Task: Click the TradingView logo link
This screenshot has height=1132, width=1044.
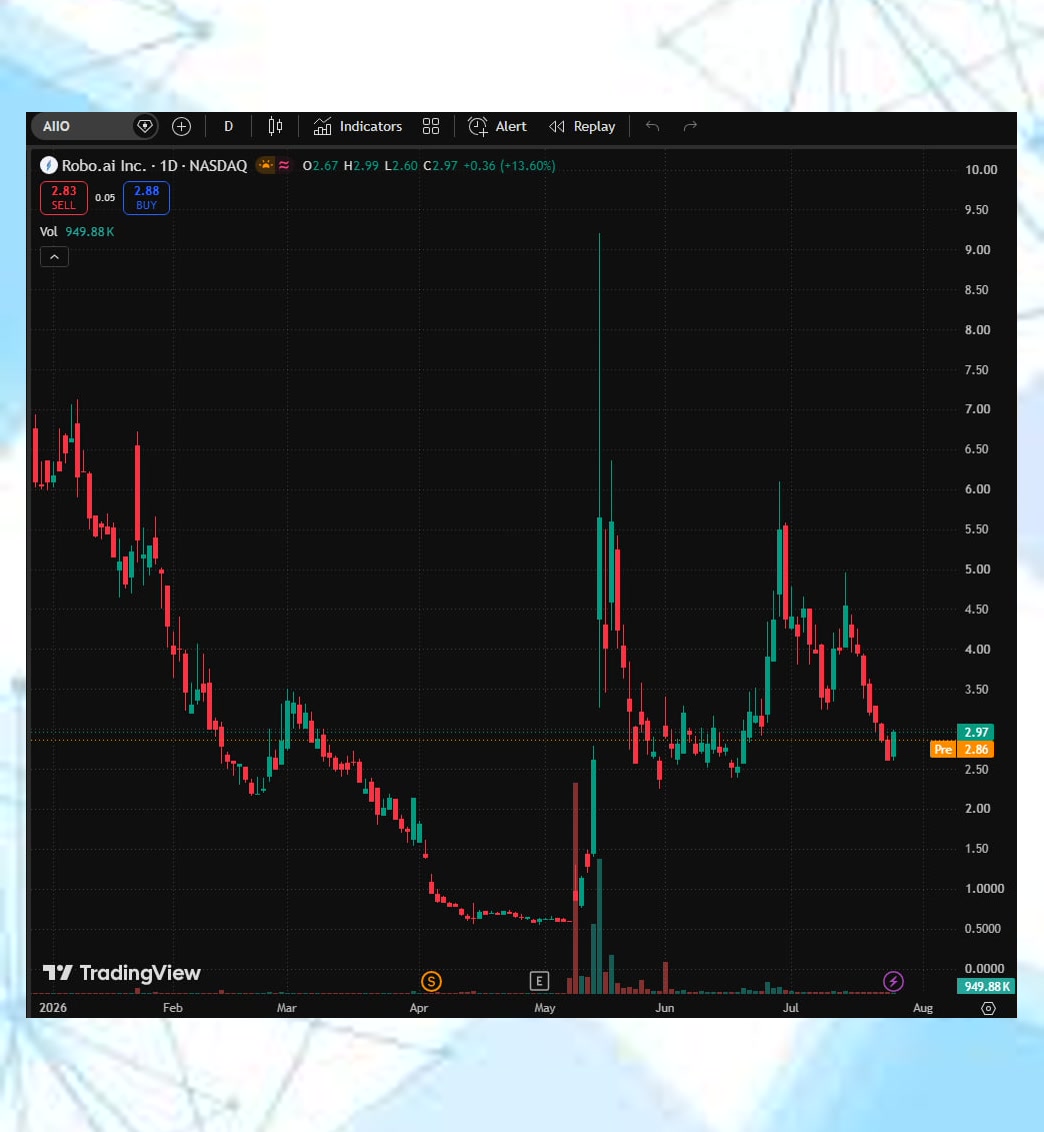Action: pos(121,973)
